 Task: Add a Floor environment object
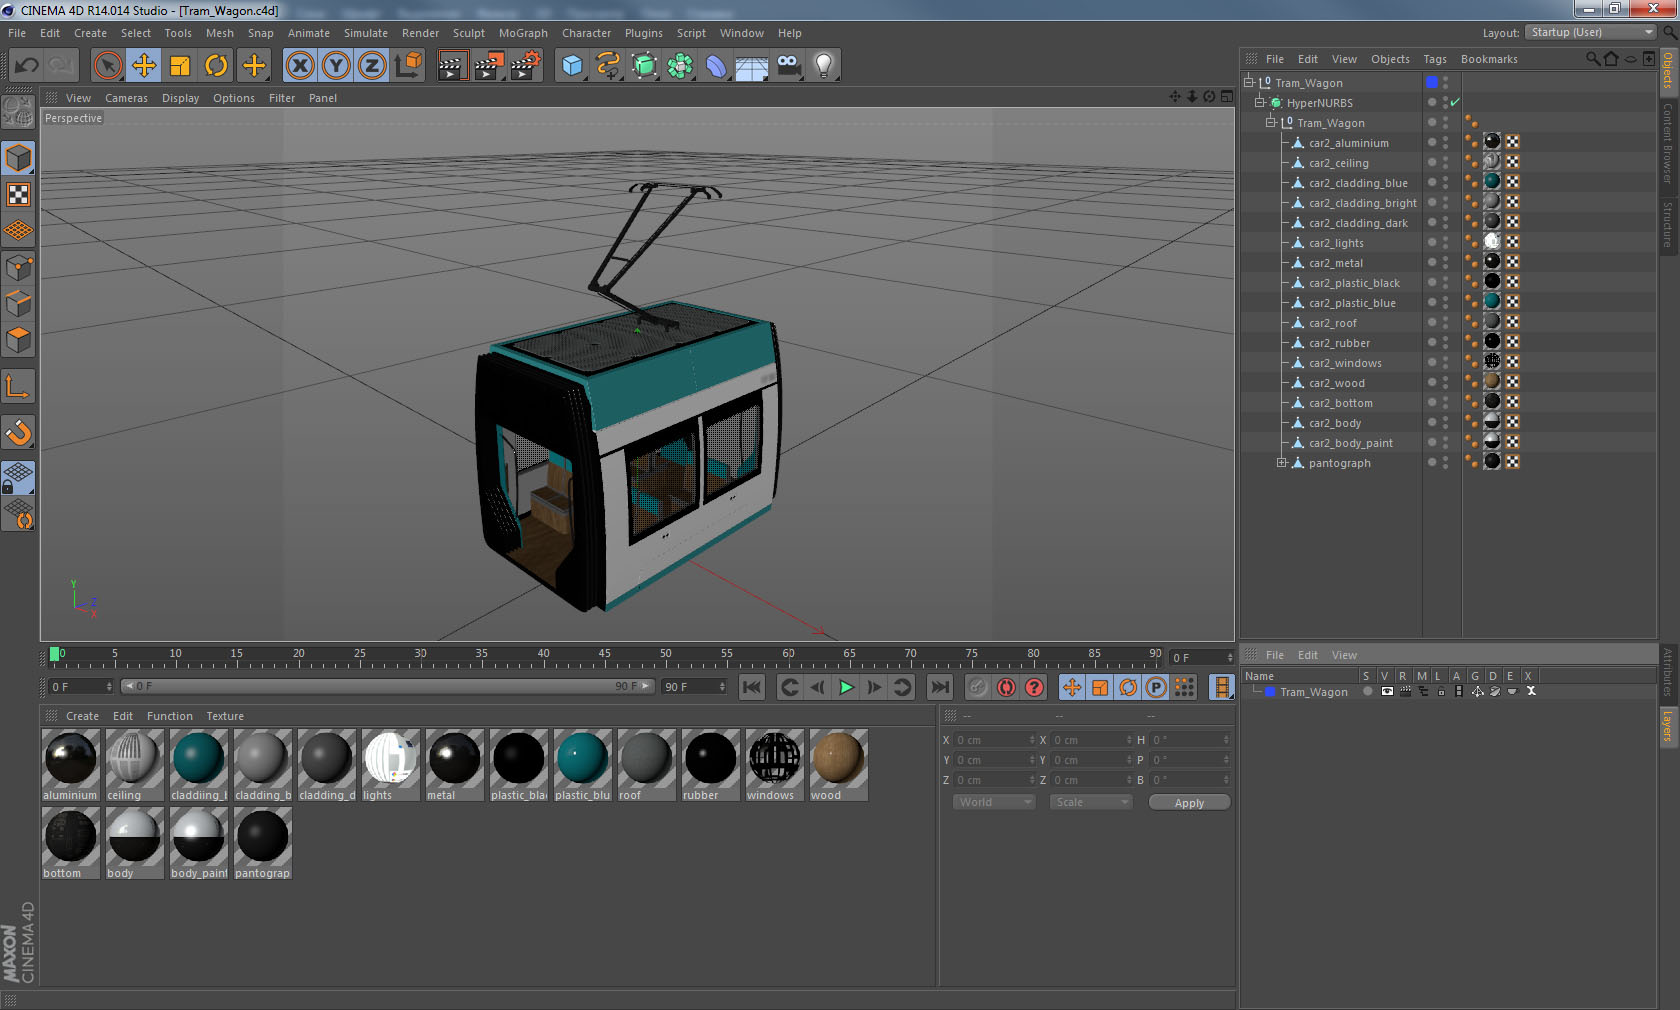(752, 66)
